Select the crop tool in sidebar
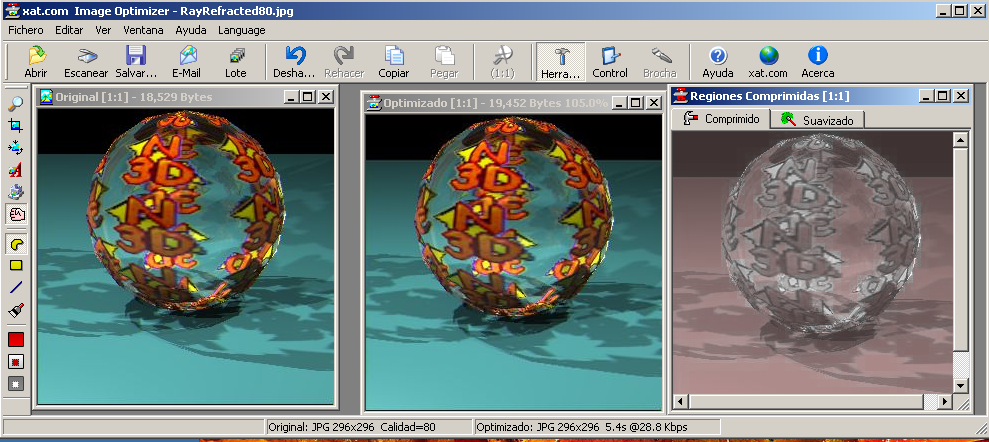989x442 pixels. (x=16, y=125)
